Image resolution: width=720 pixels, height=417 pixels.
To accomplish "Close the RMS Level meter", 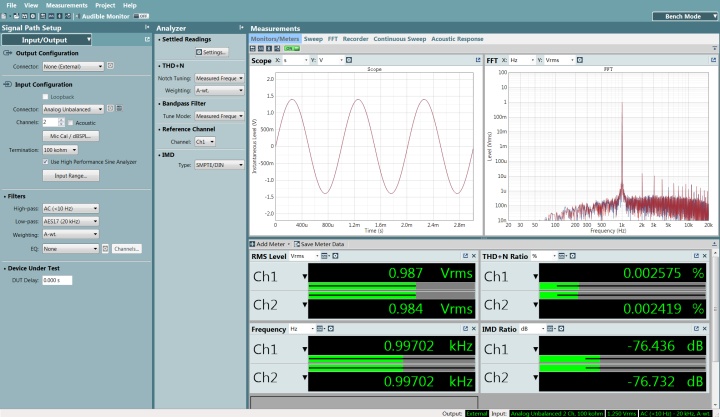I will point(474,257).
